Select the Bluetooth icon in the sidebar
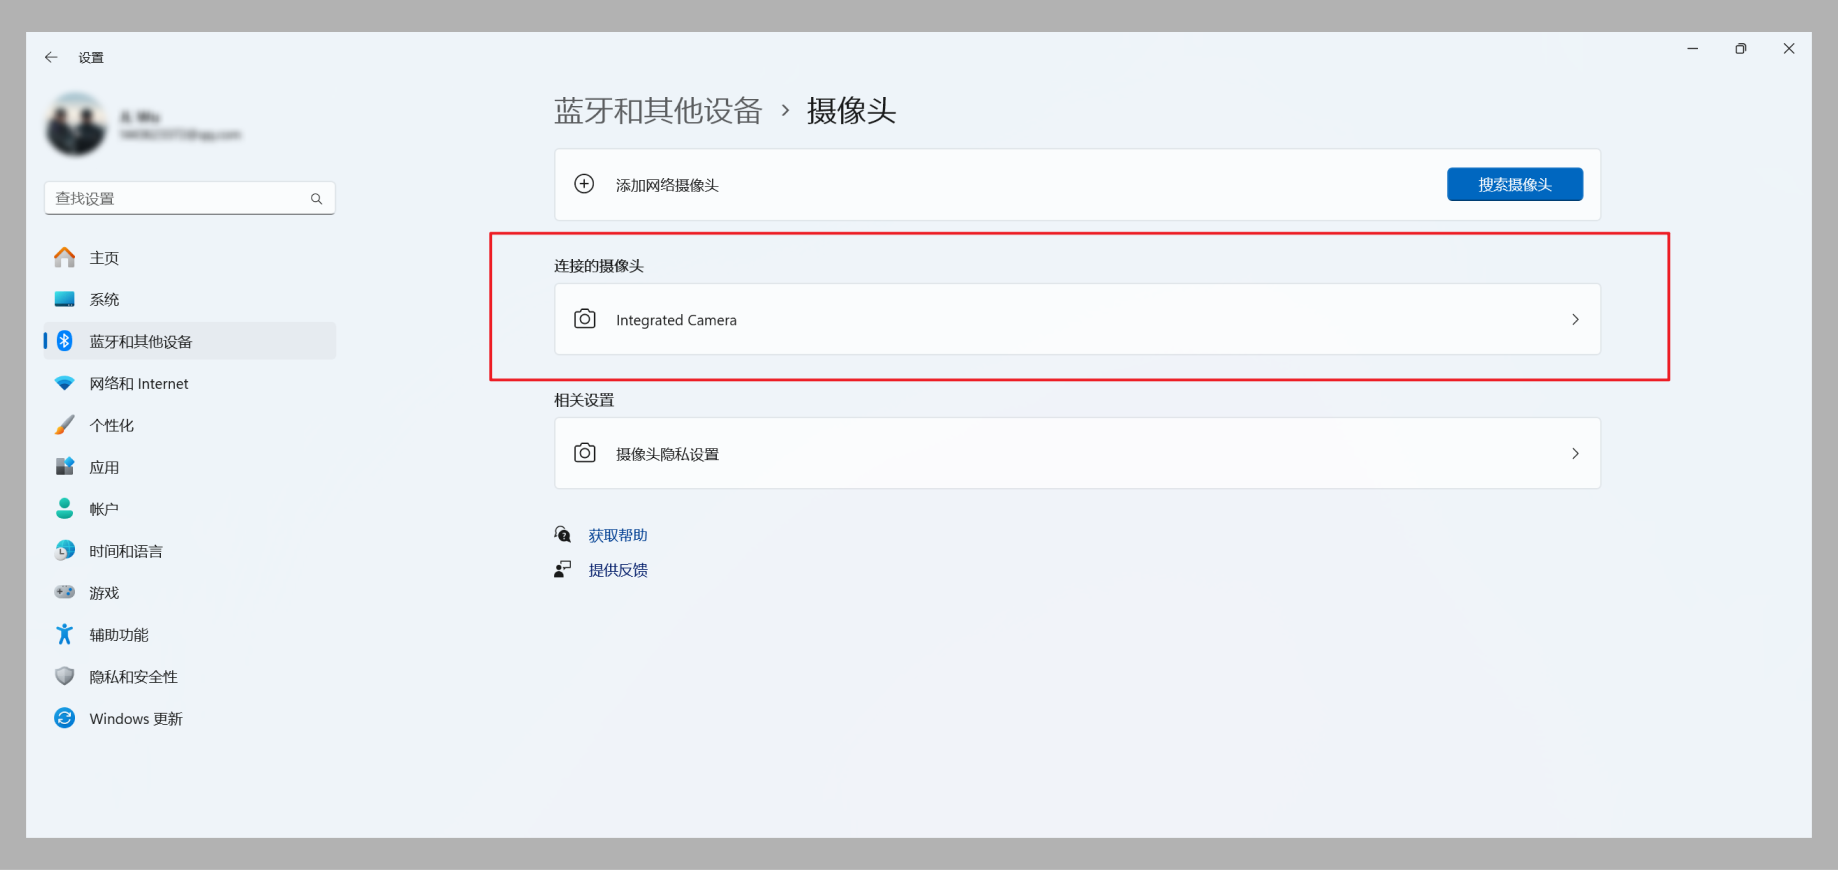The width and height of the screenshot is (1838, 870). tap(65, 341)
